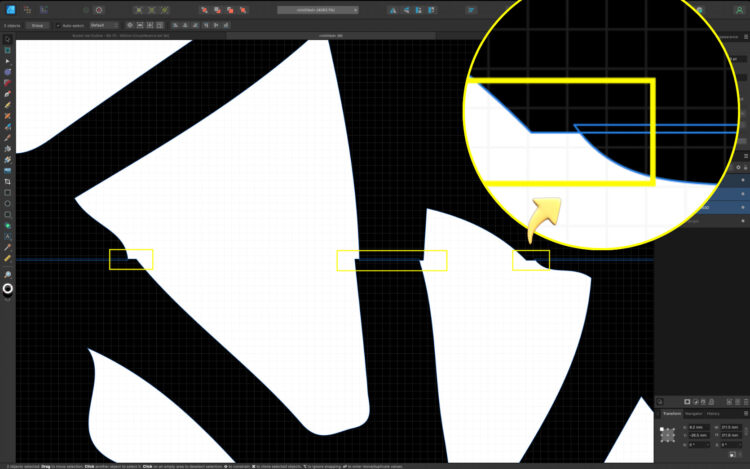The image size is (750, 469).
Task: Switch to the Navigator tab
Action: pyautogui.click(x=693, y=413)
